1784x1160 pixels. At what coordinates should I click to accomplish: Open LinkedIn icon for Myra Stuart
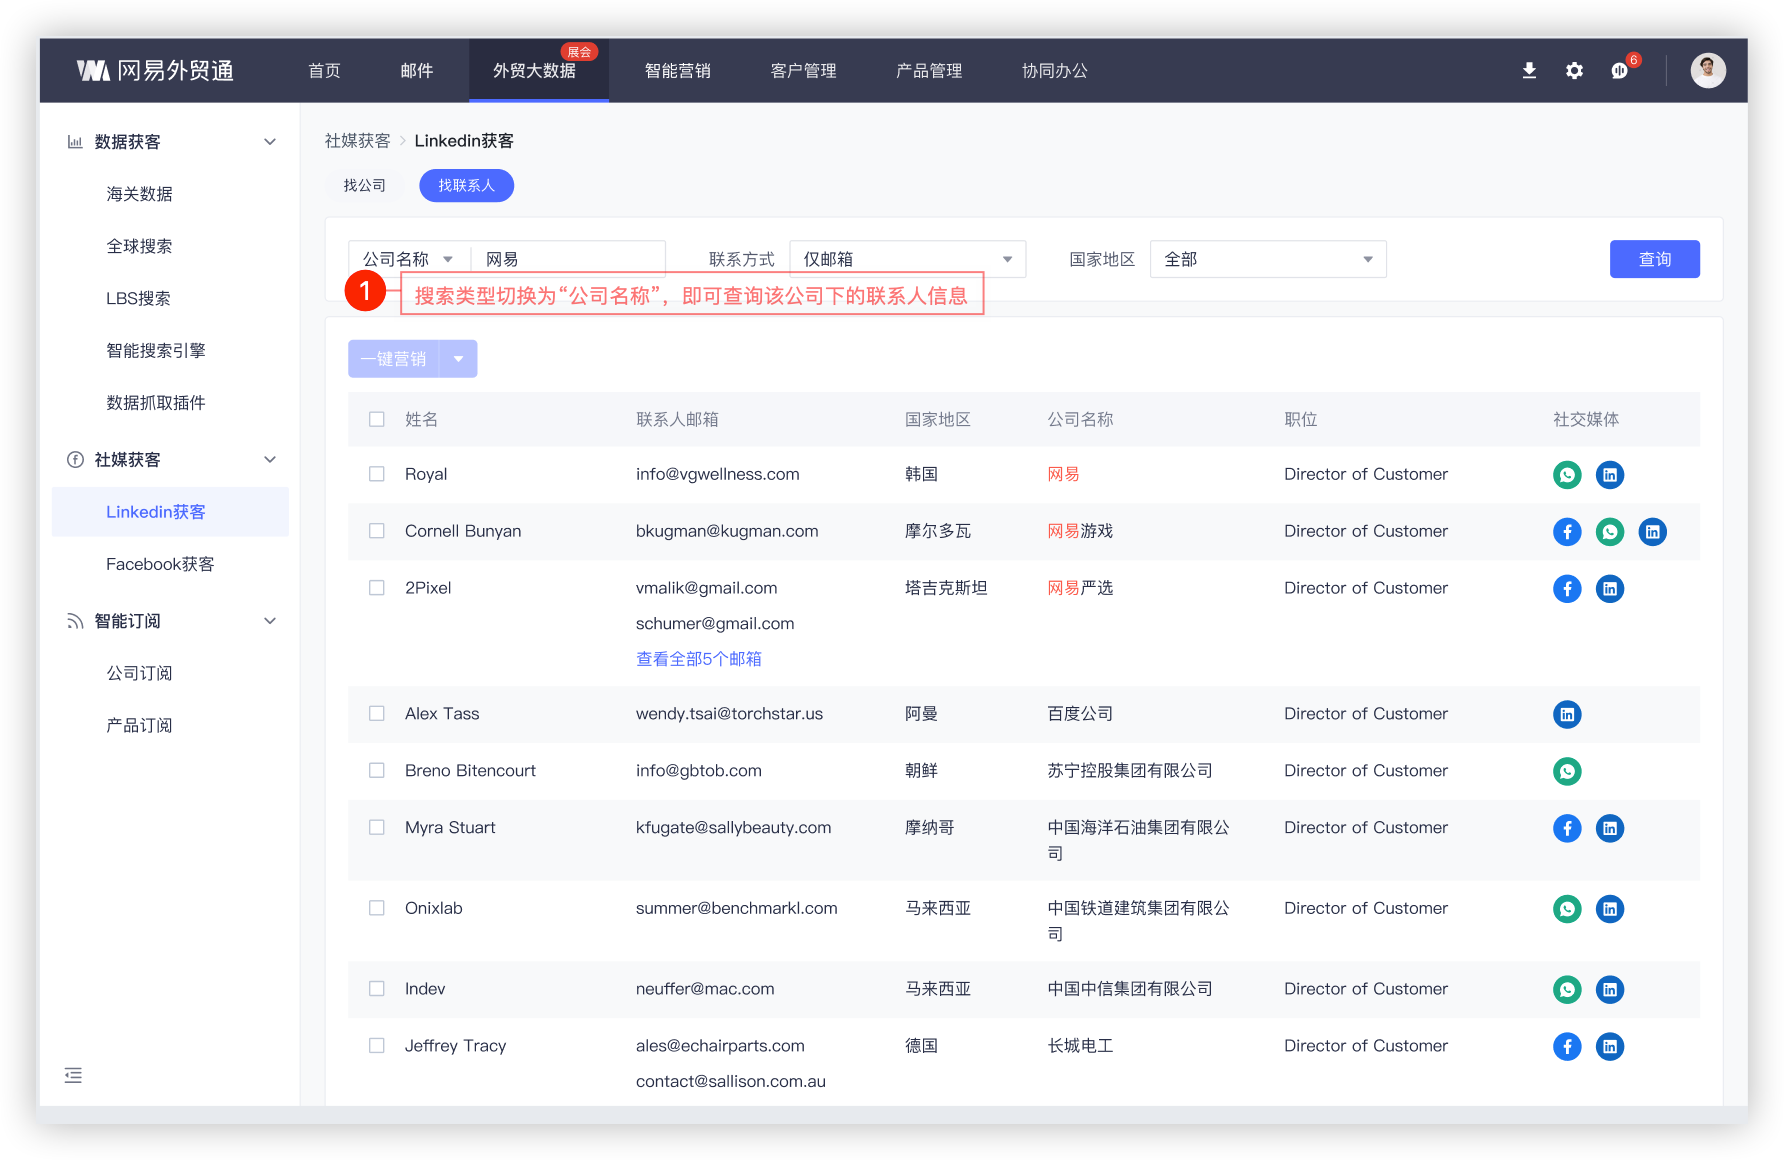pyautogui.click(x=1610, y=828)
